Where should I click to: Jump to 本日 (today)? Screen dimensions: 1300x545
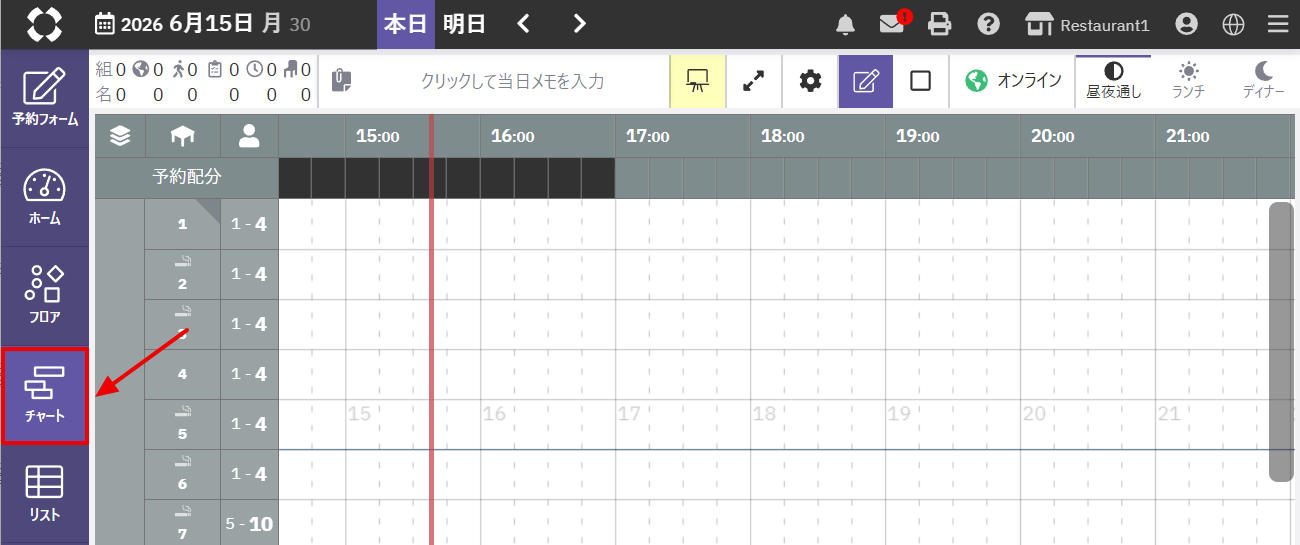[x=406, y=24]
